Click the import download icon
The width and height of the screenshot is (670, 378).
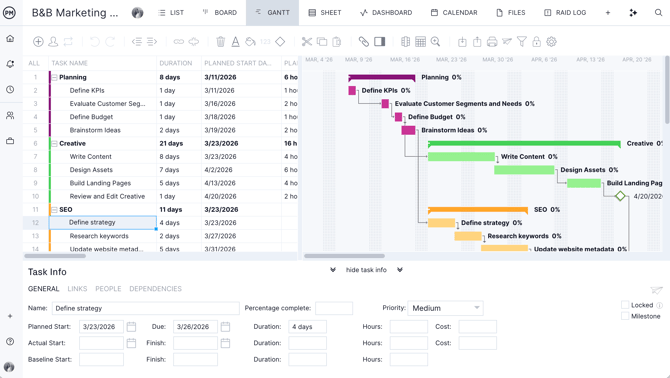[462, 41]
